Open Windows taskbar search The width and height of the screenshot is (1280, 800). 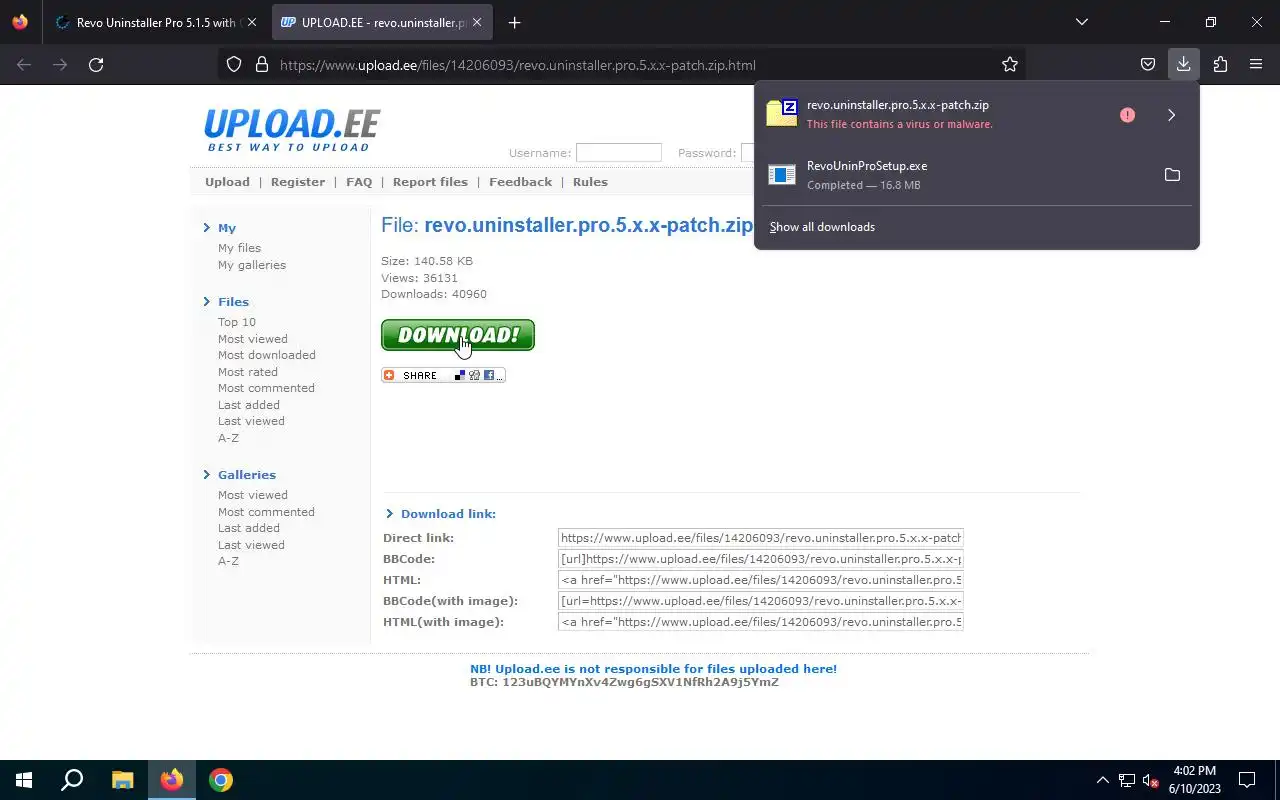point(72,780)
